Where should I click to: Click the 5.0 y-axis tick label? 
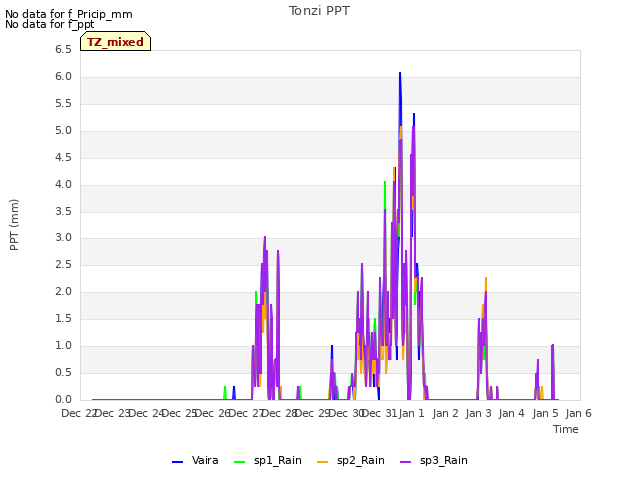63,131
